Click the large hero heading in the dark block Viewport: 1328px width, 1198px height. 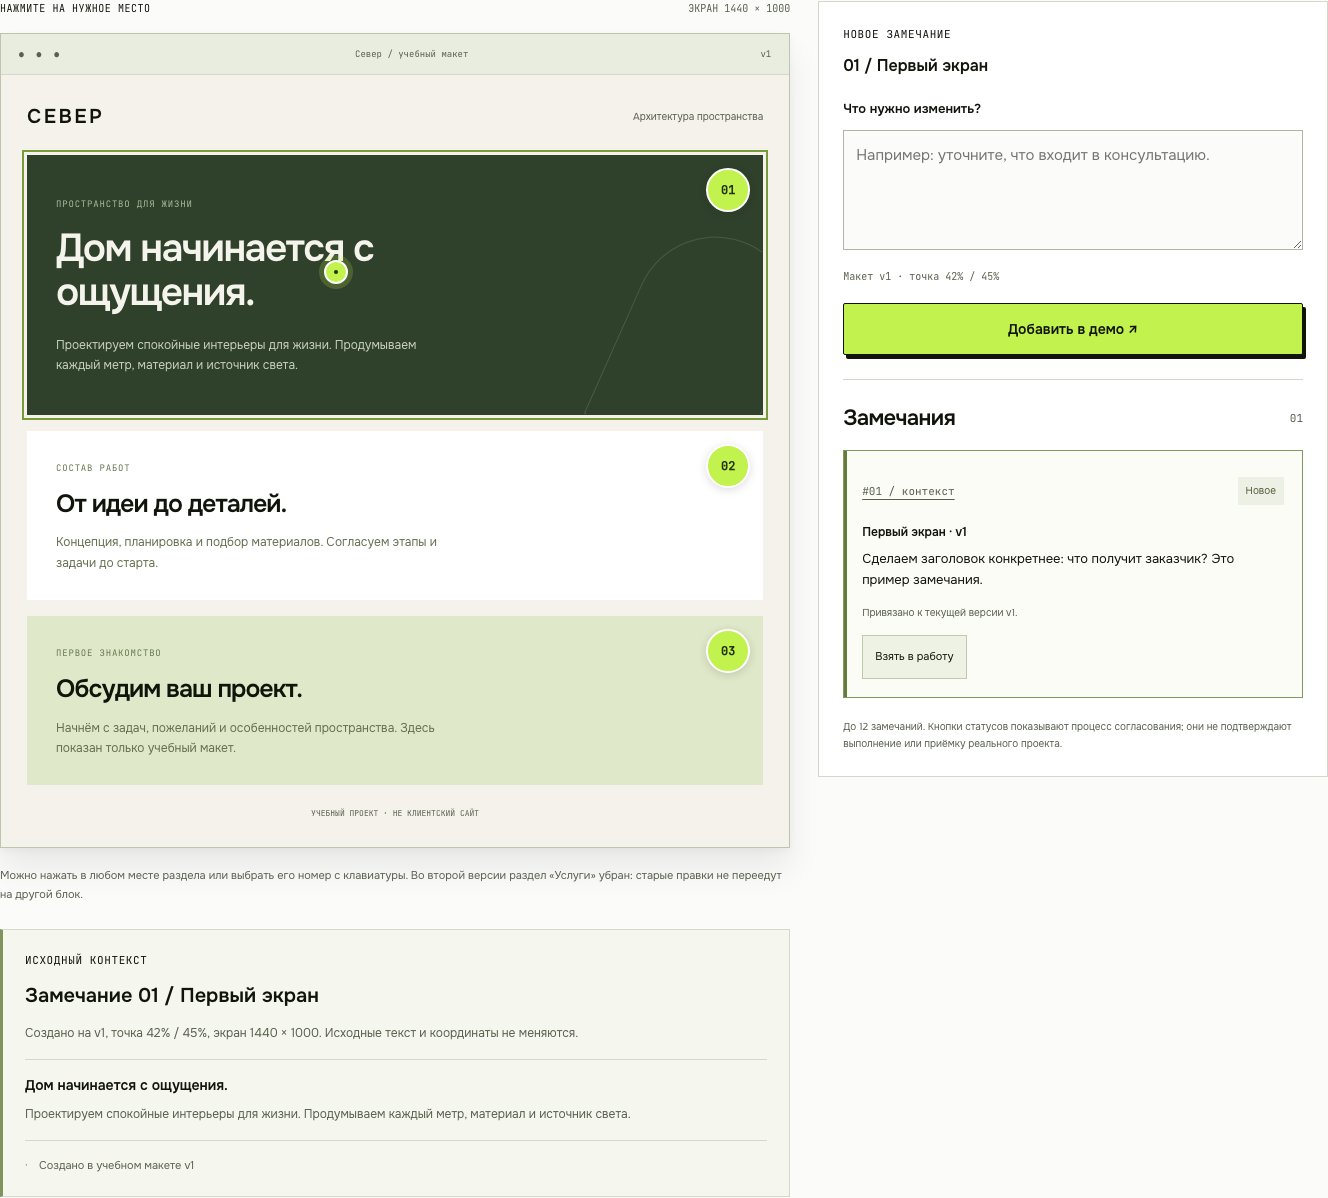click(x=215, y=270)
